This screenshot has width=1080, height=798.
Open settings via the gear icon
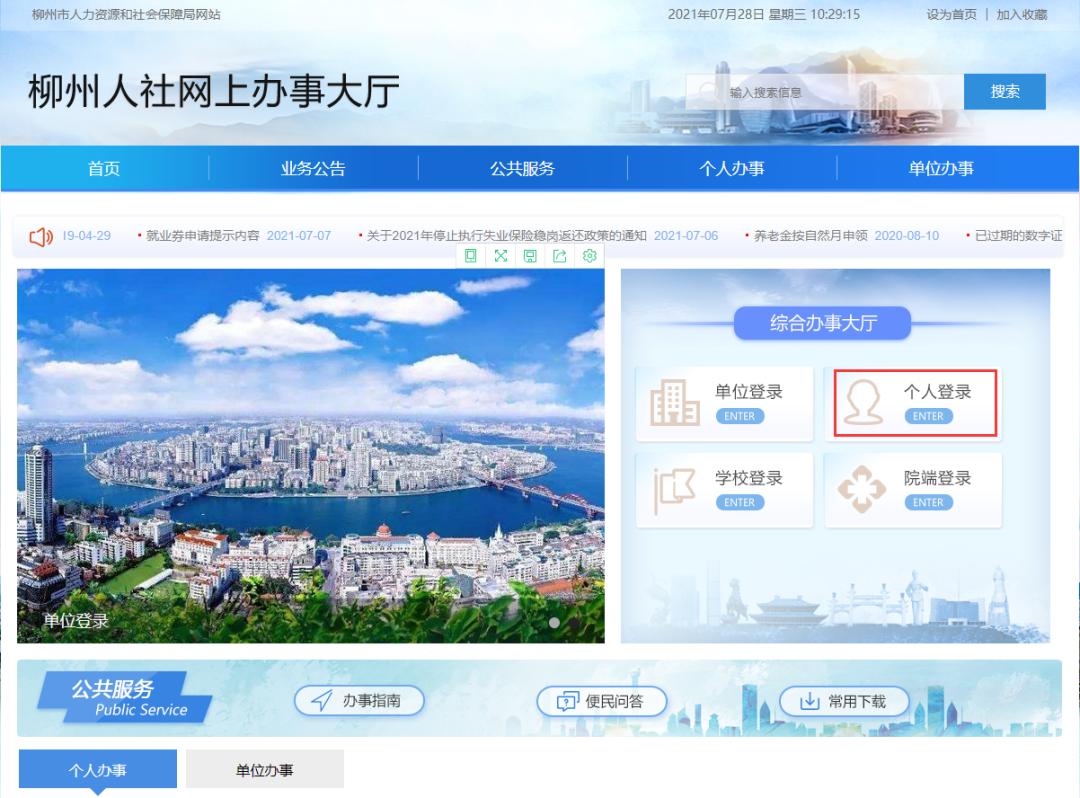click(590, 255)
